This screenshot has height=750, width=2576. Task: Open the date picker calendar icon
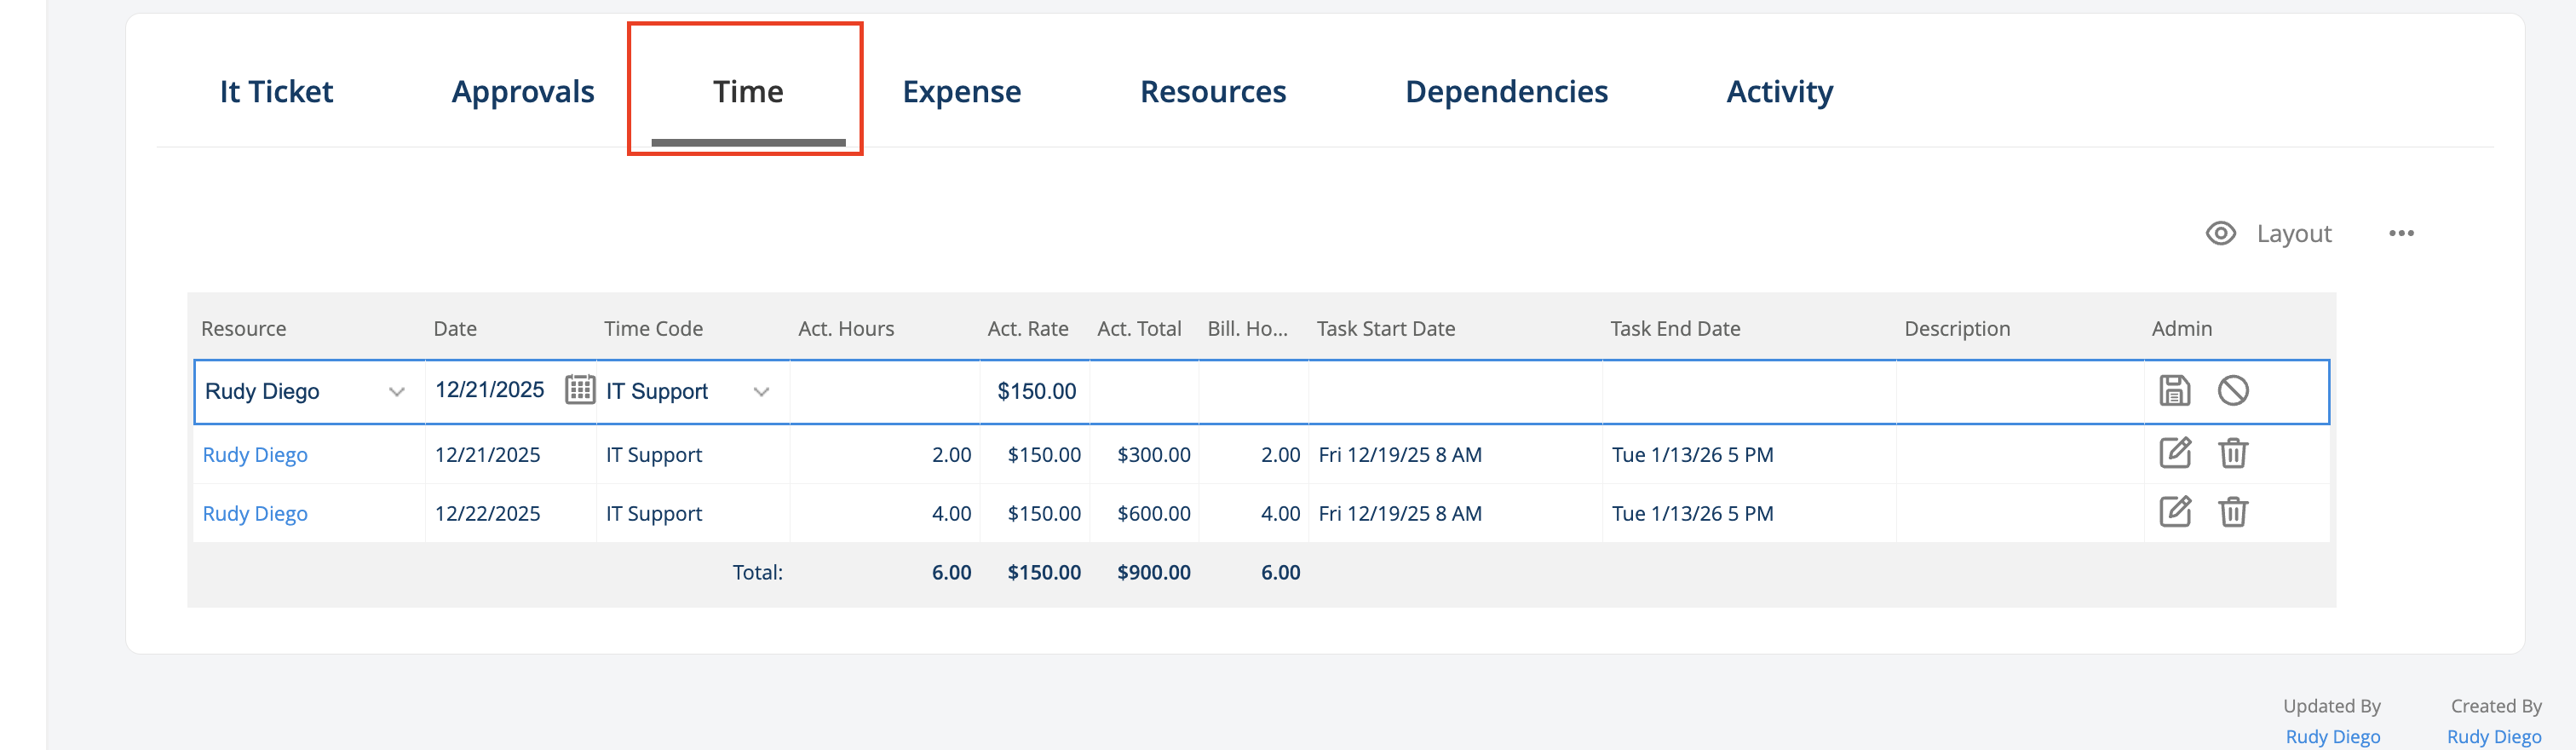click(580, 389)
